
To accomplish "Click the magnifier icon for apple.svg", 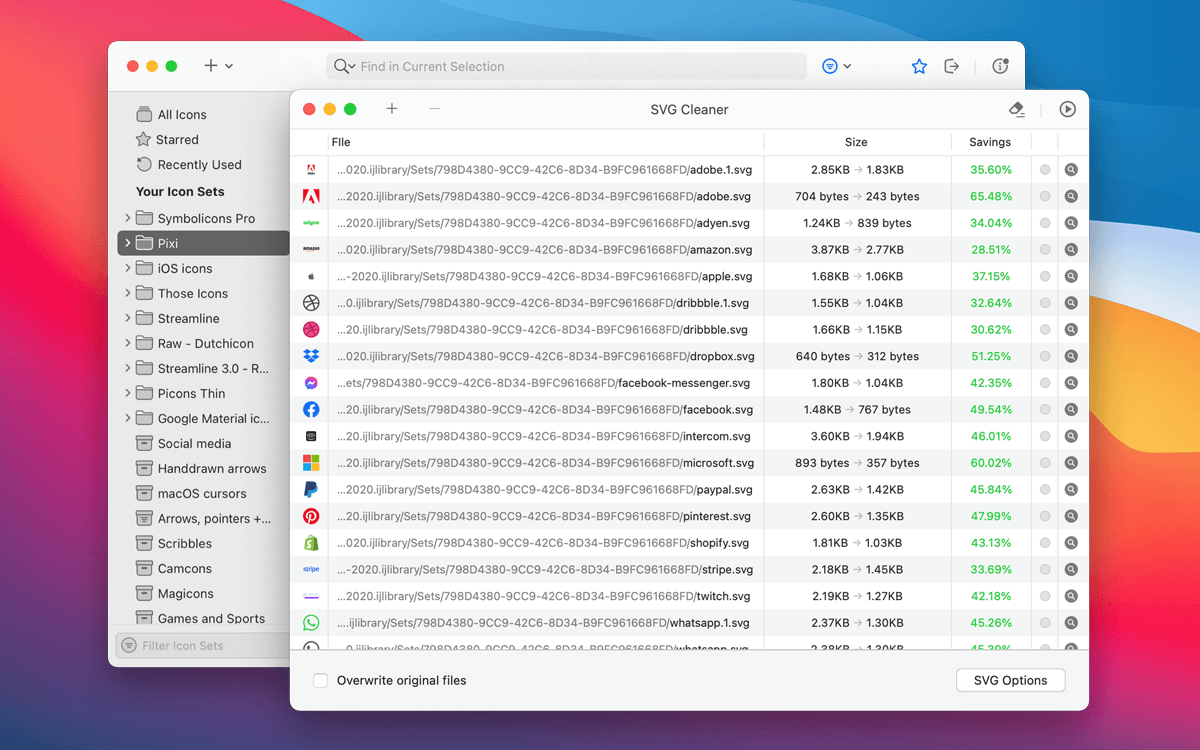I will 1071,276.
